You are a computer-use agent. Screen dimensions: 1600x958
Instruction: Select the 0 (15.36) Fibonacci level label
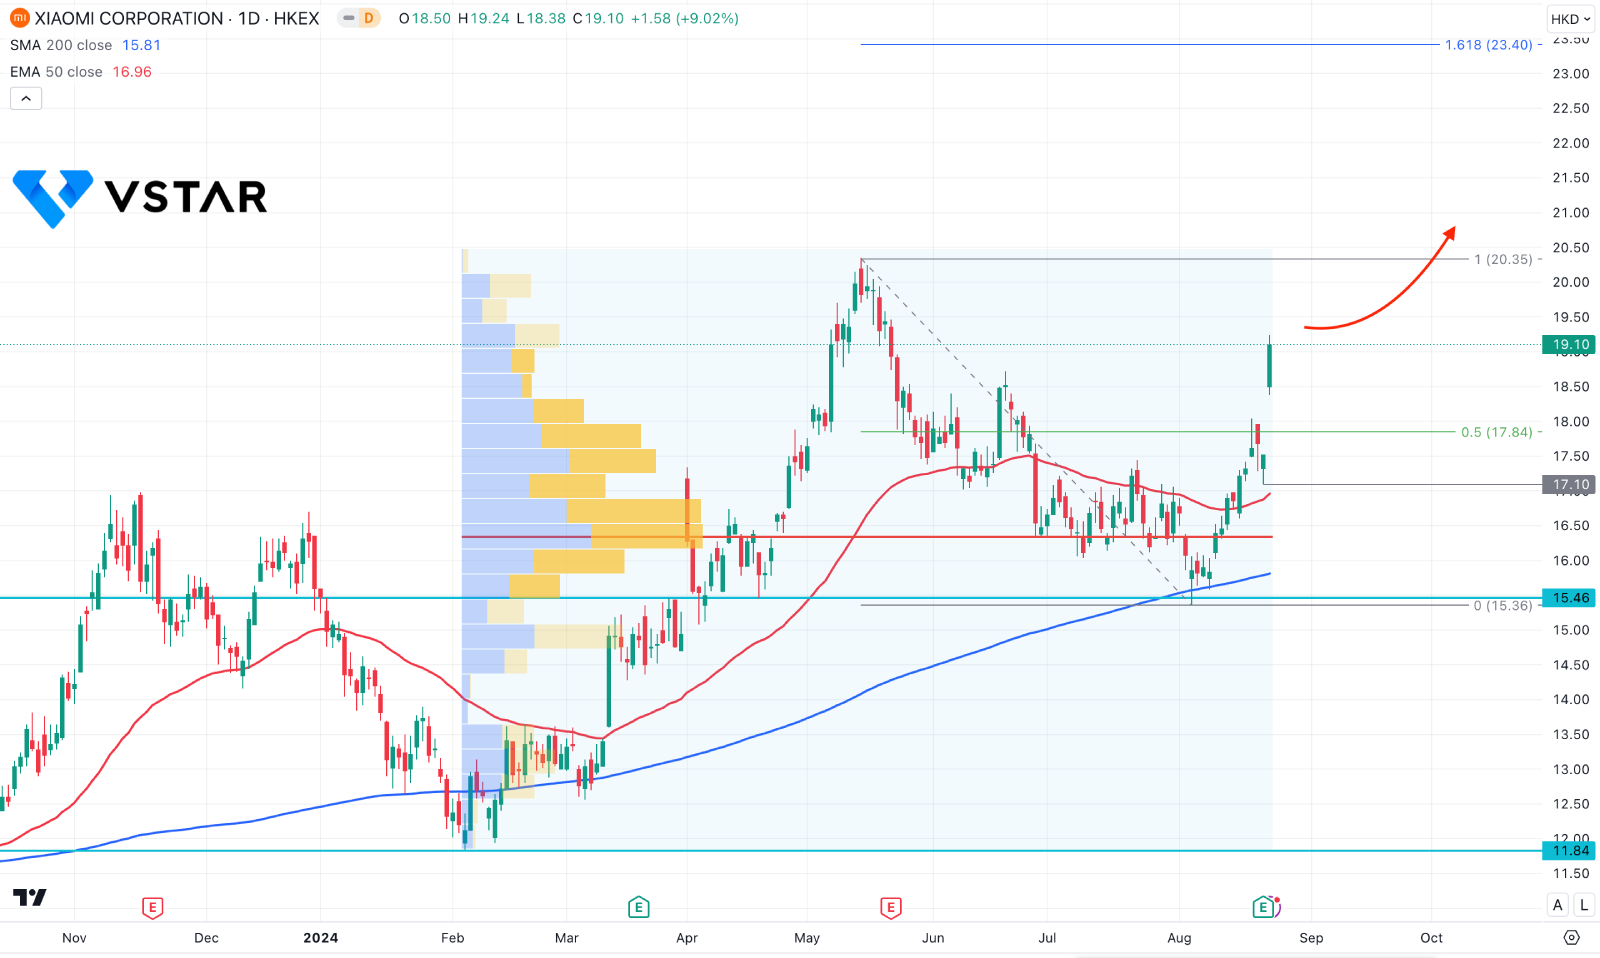(1503, 606)
